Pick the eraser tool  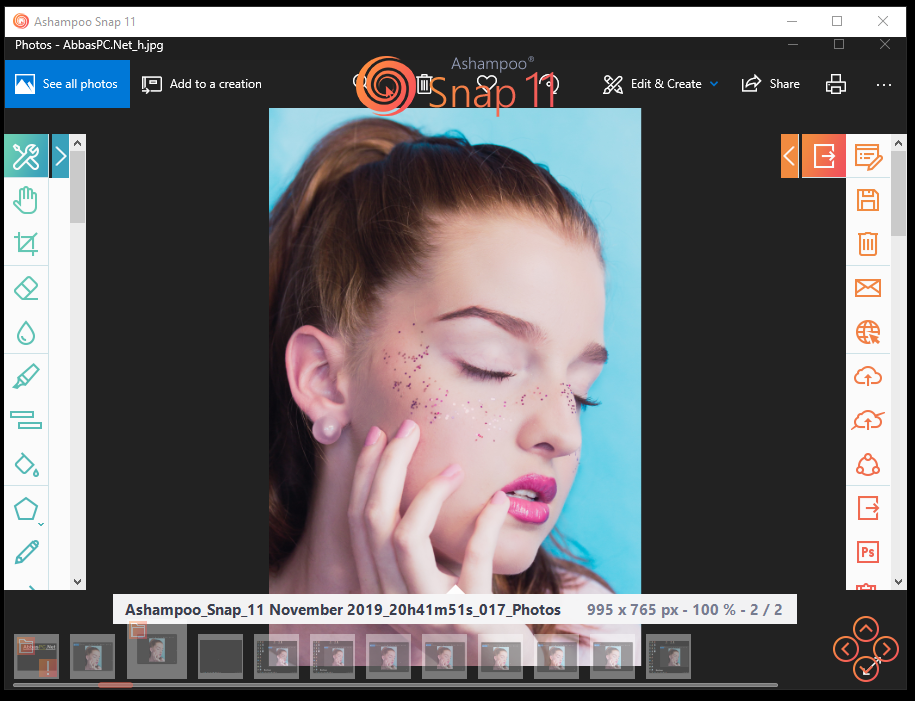(26, 288)
